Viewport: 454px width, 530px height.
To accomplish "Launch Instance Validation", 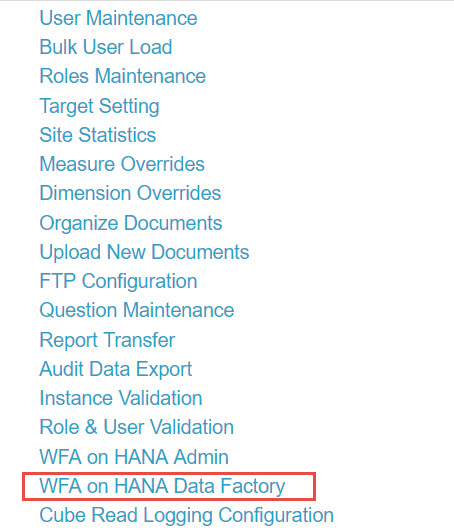I will [121, 398].
